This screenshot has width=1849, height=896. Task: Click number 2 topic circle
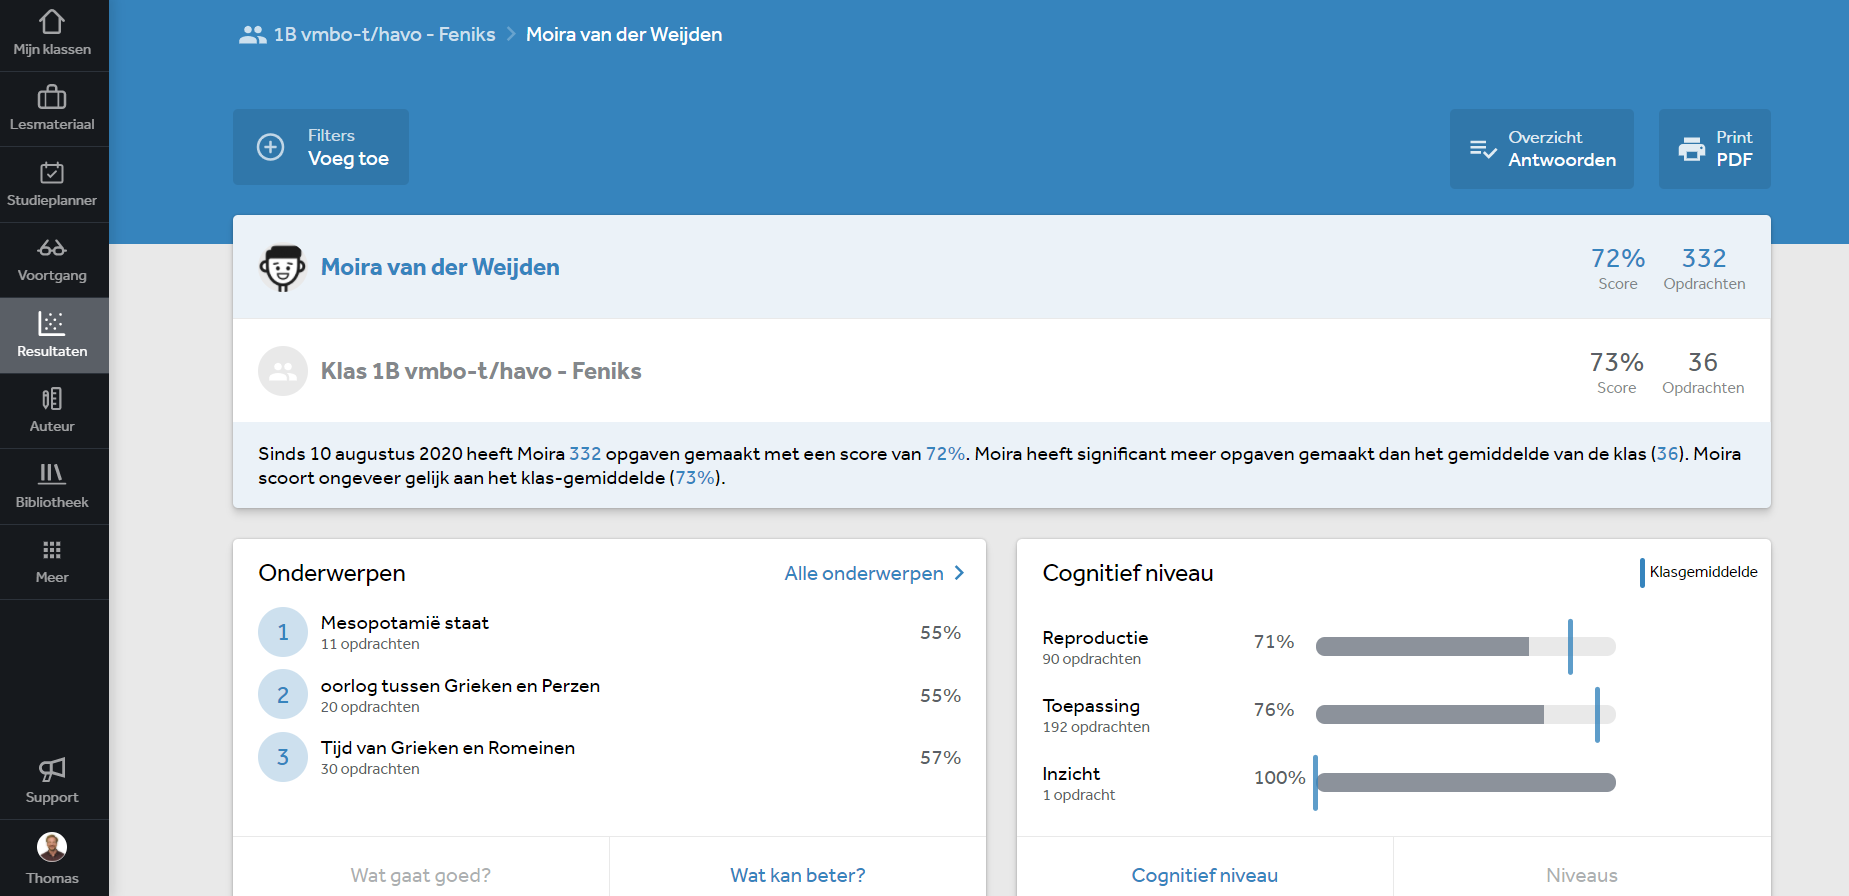click(283, 695)
